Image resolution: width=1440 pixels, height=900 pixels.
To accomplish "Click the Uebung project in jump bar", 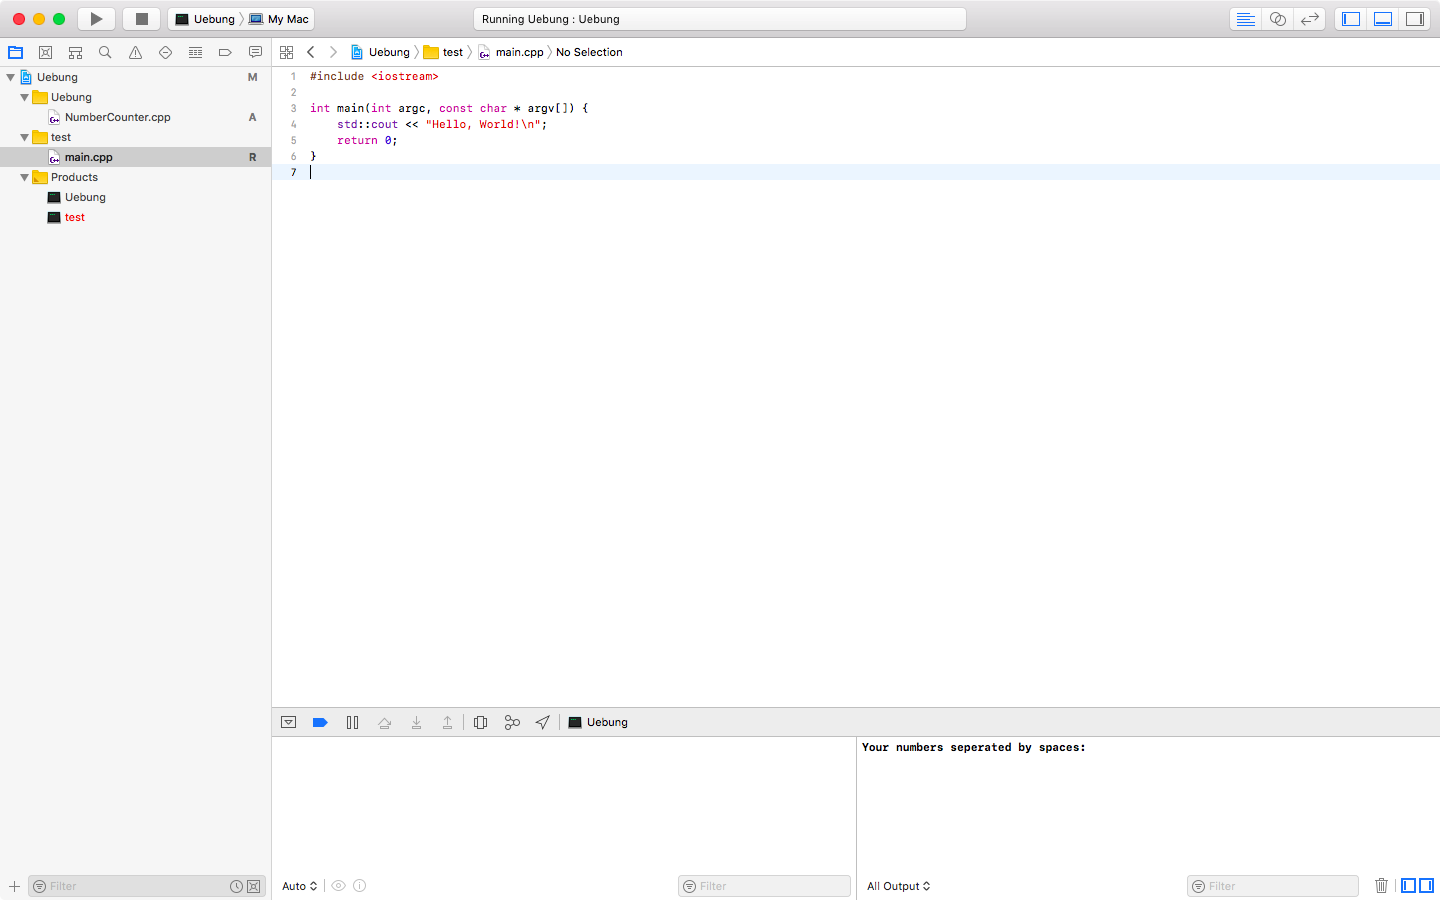I will (x=380, y=52).
